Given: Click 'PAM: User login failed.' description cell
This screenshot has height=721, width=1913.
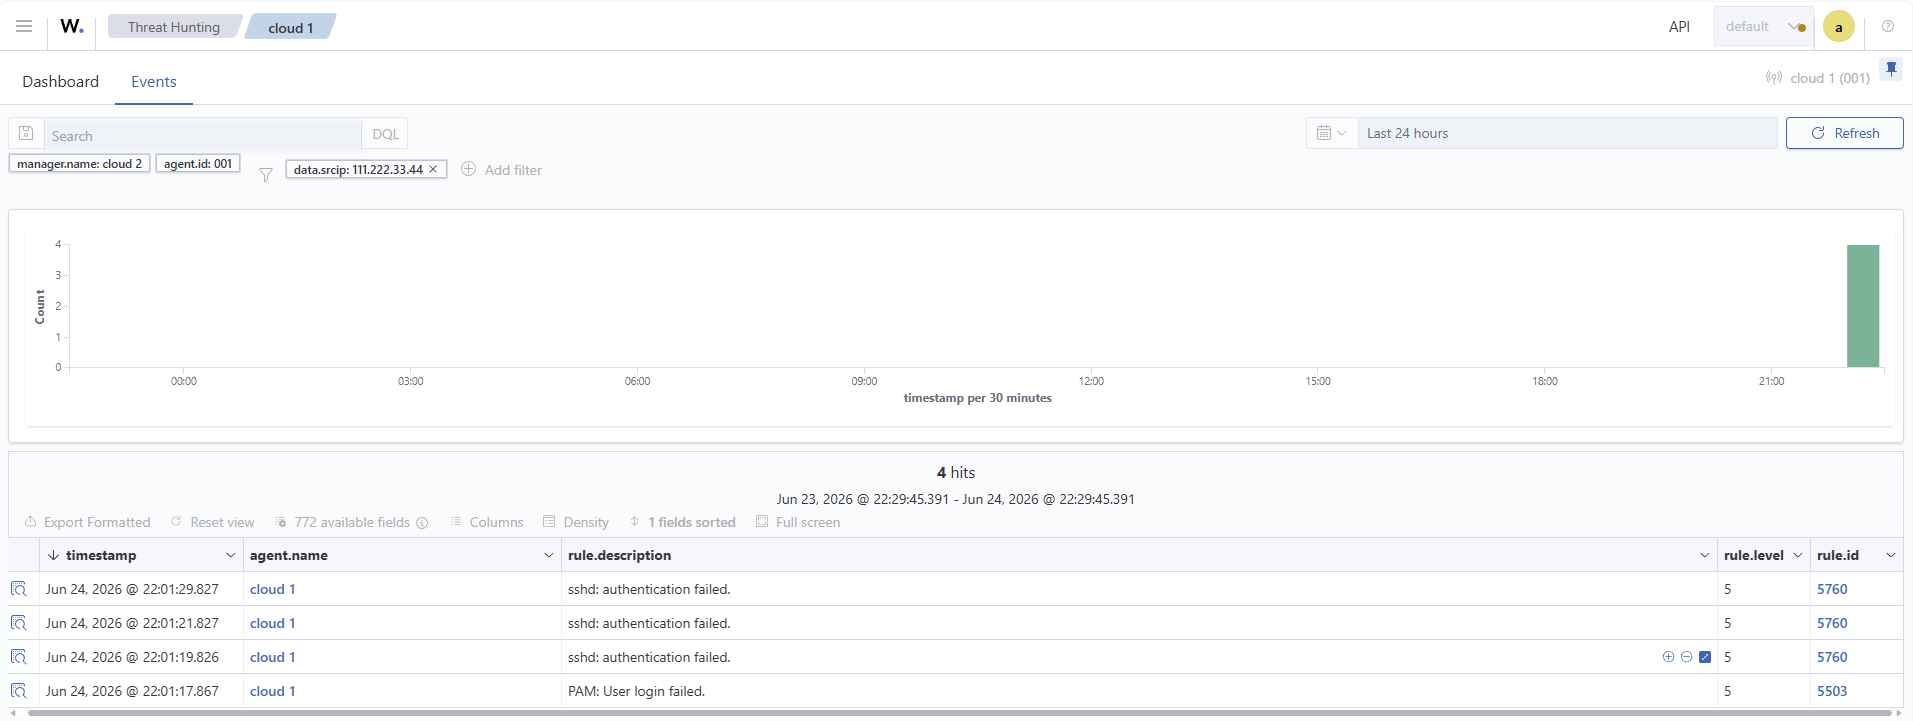Looking at the screenshot, I should [1138, 691].
